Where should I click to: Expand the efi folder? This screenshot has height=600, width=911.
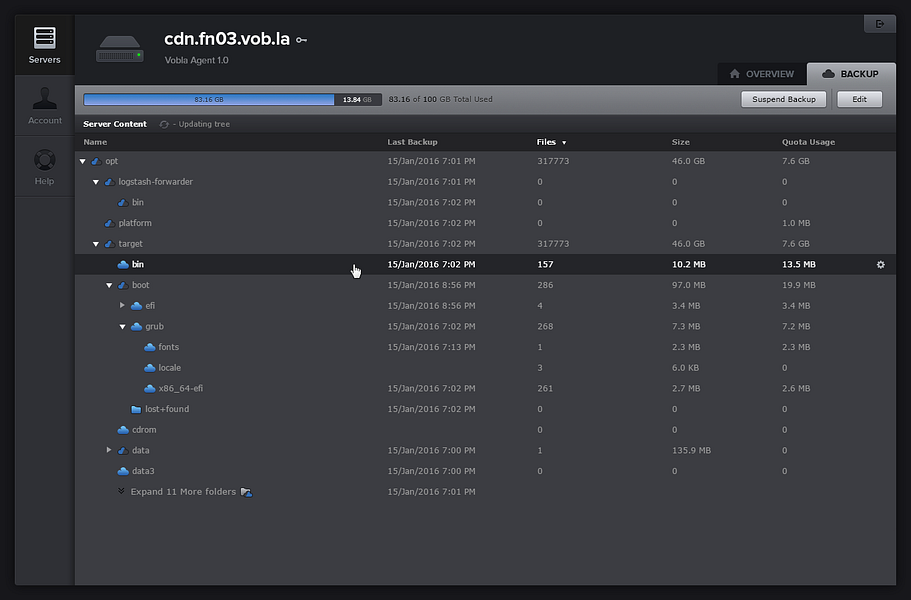pyautogui.click(x=123, y=305)
